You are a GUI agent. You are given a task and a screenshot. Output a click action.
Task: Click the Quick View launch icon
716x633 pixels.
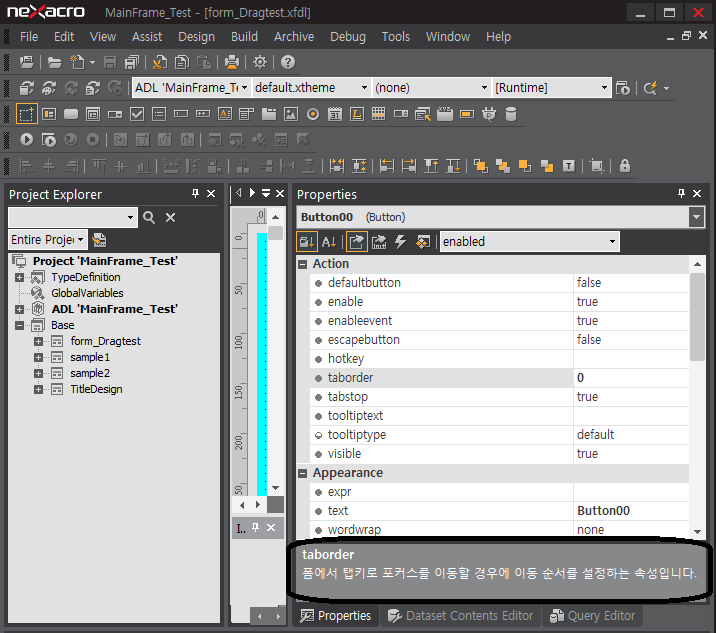[x=48, y=140]
